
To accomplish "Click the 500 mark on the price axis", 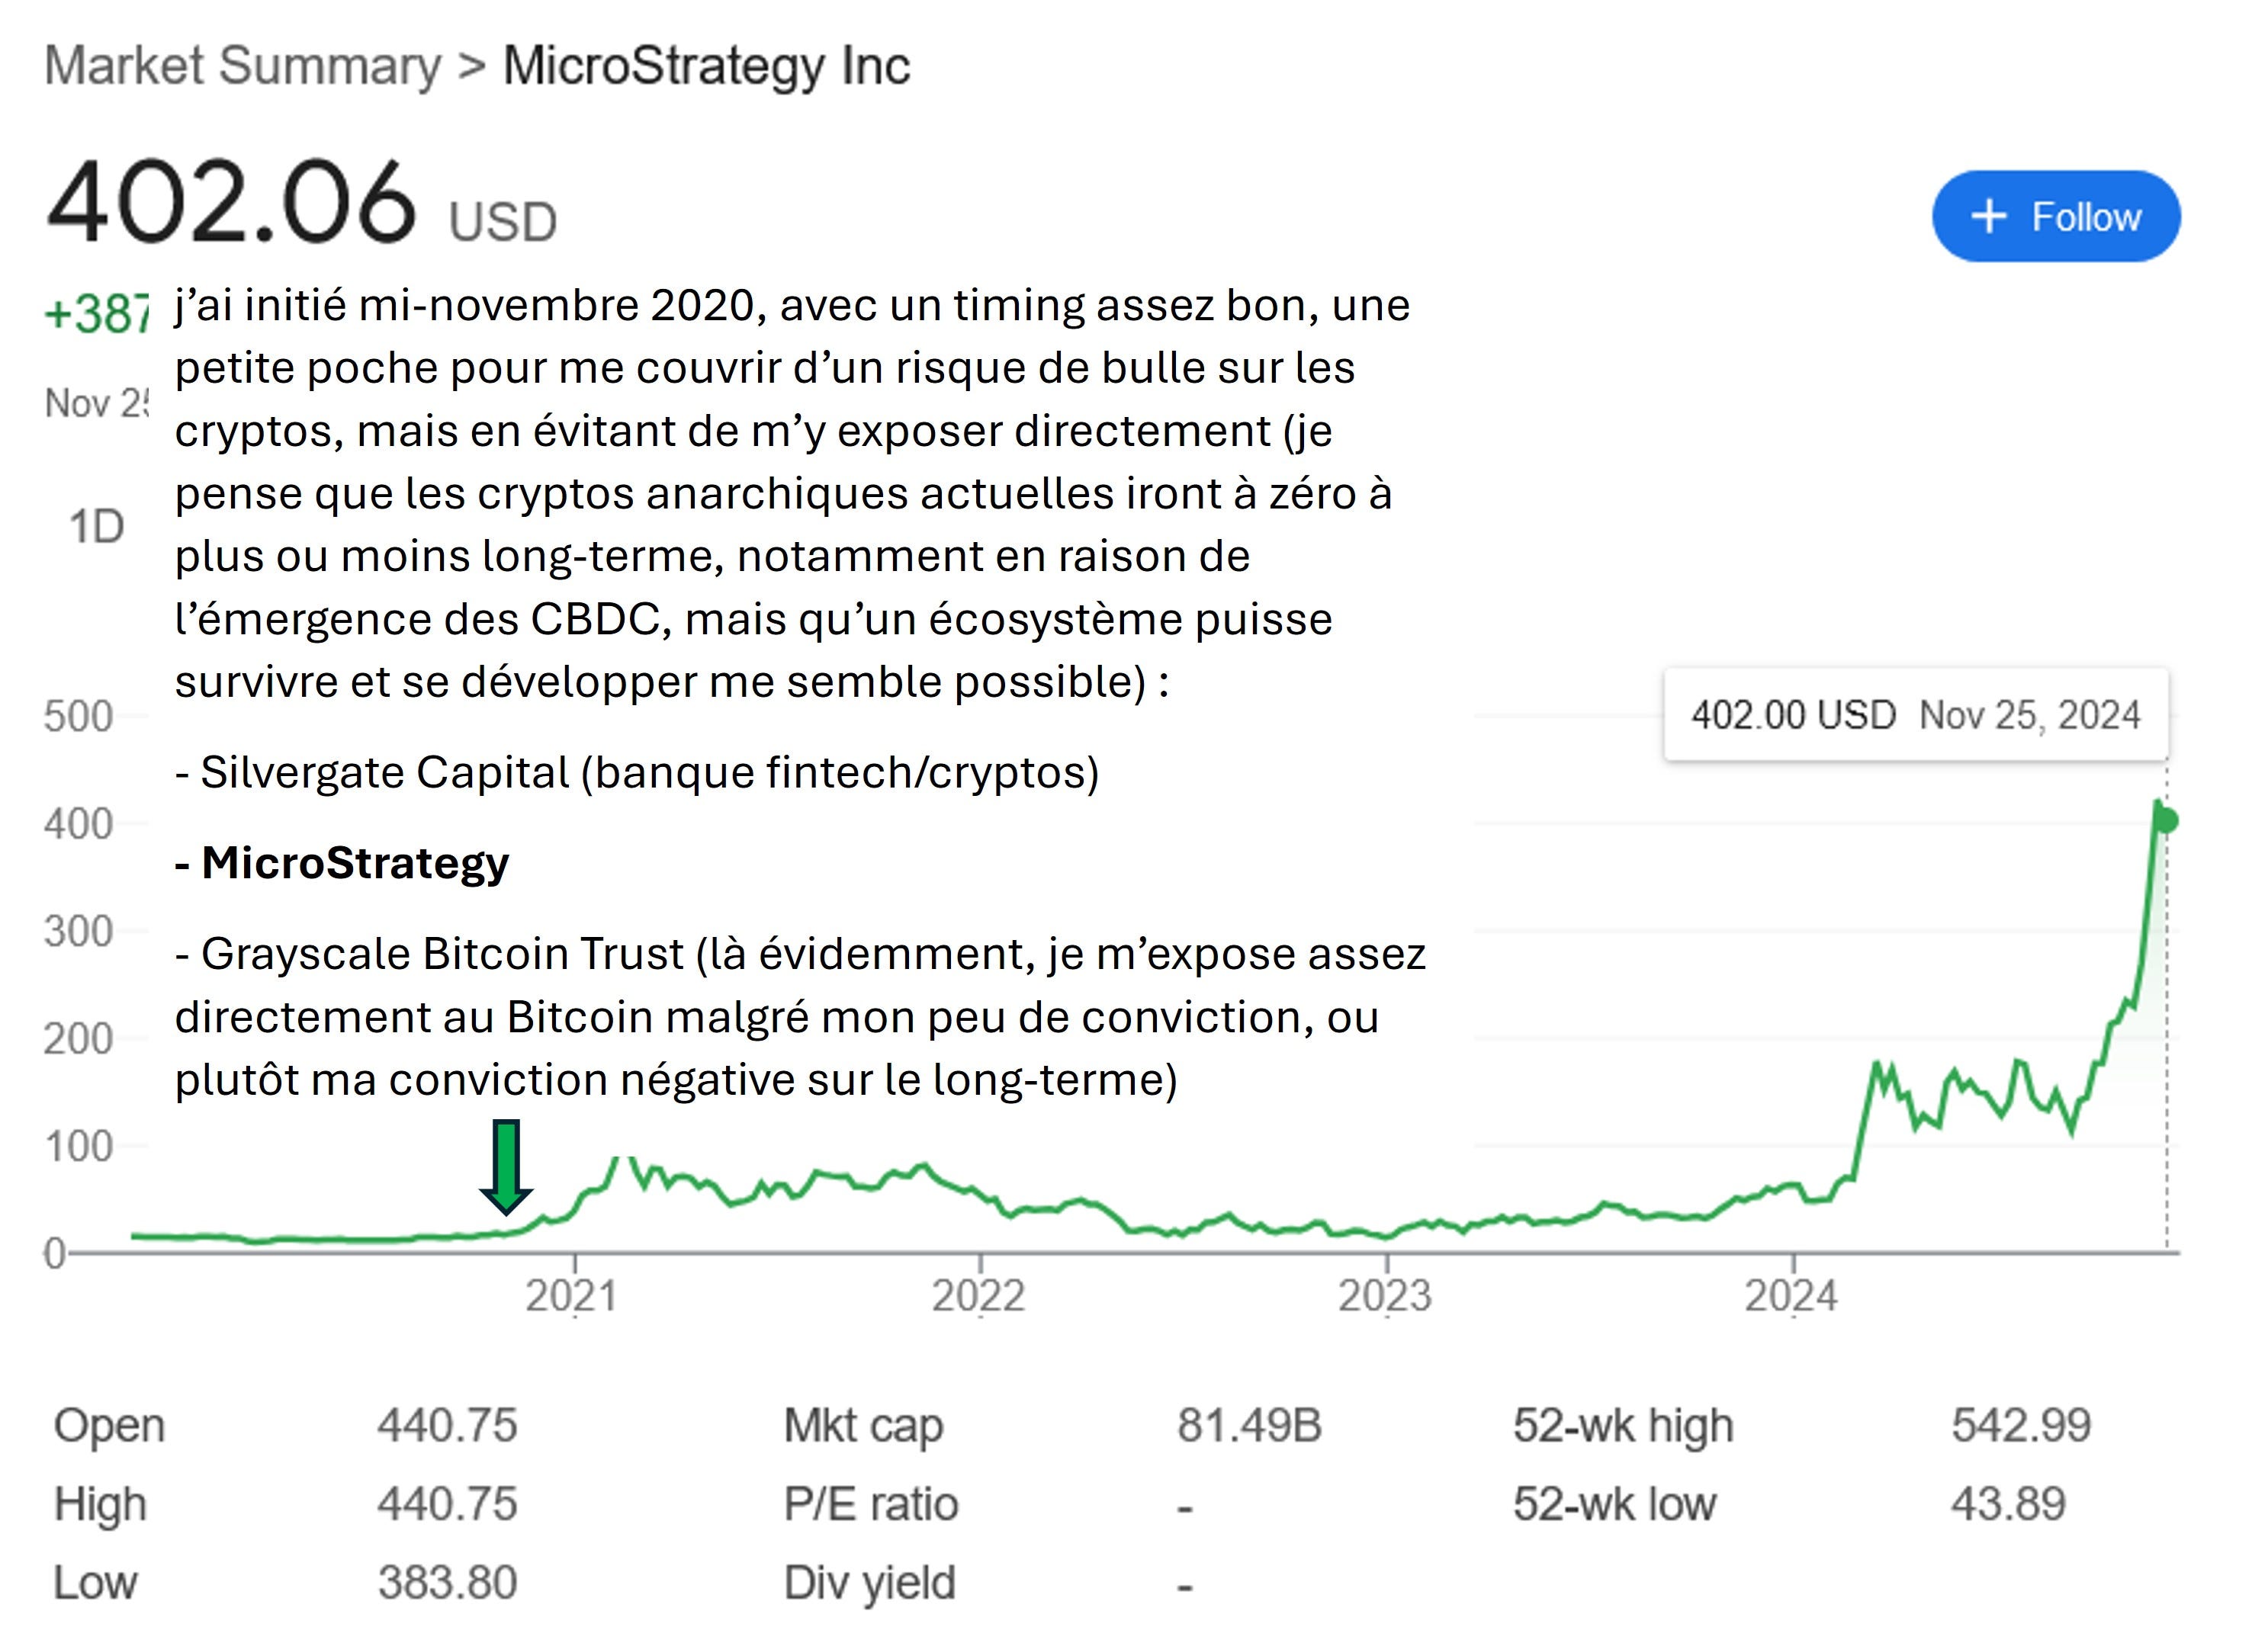I will tap(76, 714).
